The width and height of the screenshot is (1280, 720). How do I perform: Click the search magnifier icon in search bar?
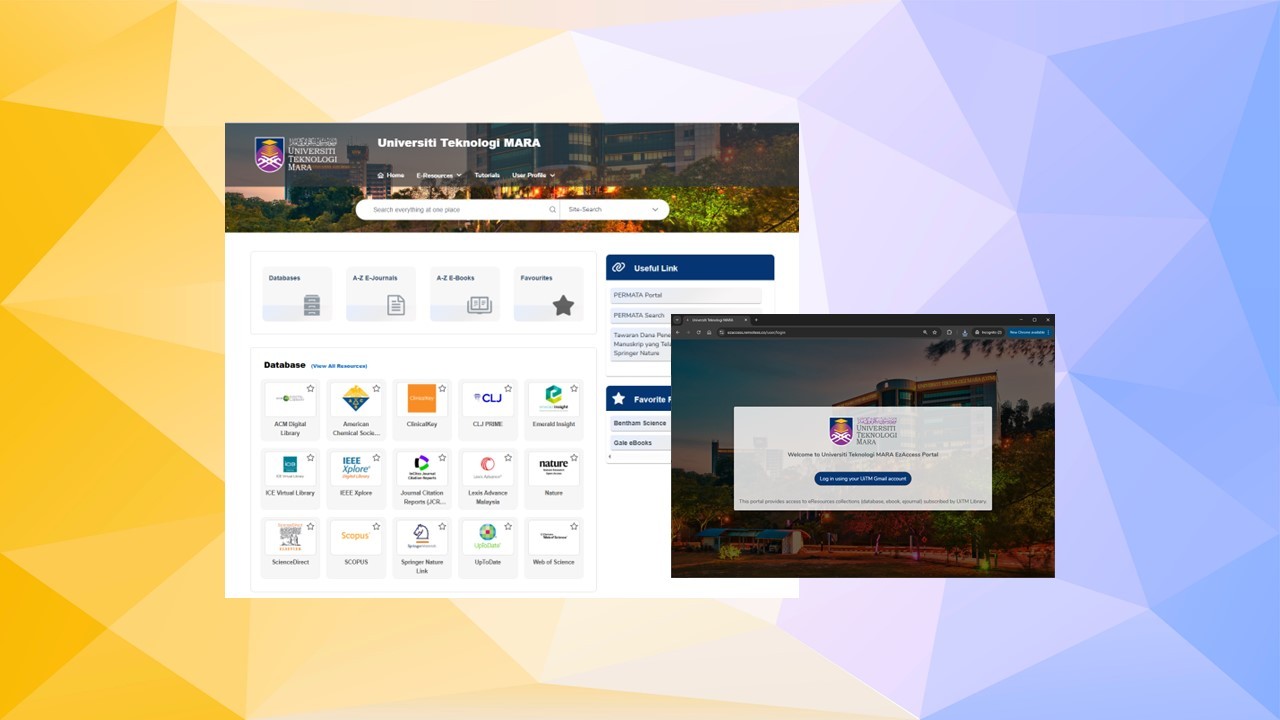tap(552, 210)
